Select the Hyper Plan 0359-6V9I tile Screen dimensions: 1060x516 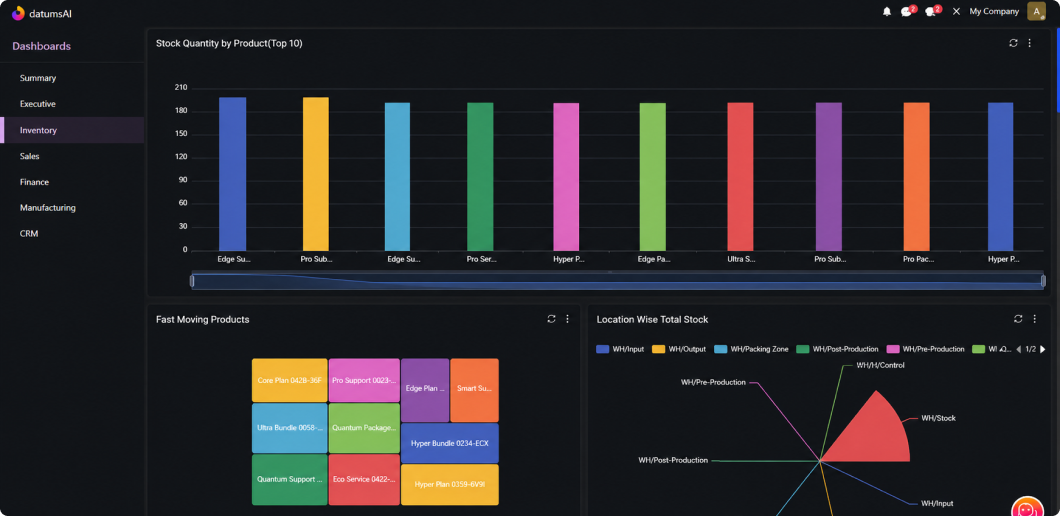tap(450, 484)
